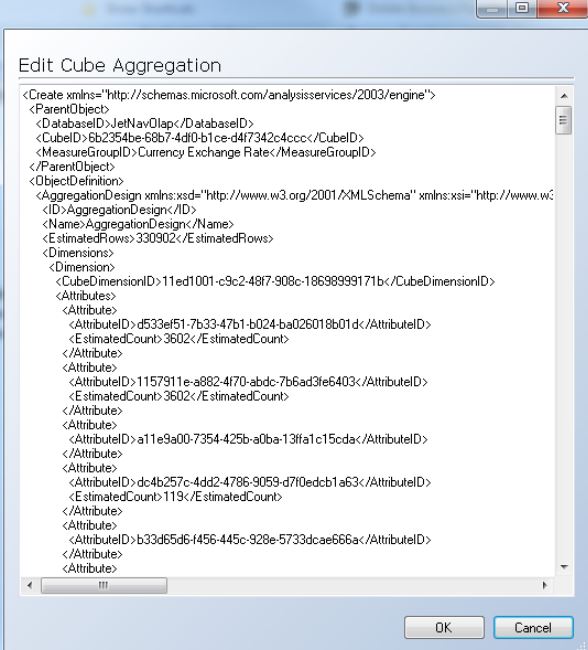The image size is (588, 650).
Task: Click the horizontal scrollbar right arrow
Action: point(545,585)
